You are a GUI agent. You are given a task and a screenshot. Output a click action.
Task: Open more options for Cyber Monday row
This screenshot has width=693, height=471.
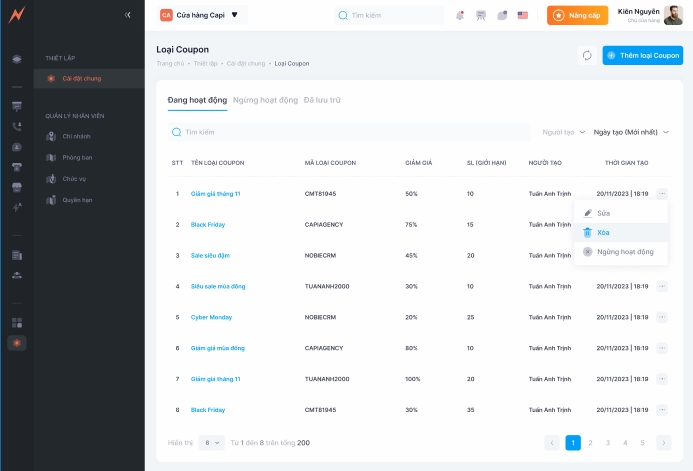point(662,317)
